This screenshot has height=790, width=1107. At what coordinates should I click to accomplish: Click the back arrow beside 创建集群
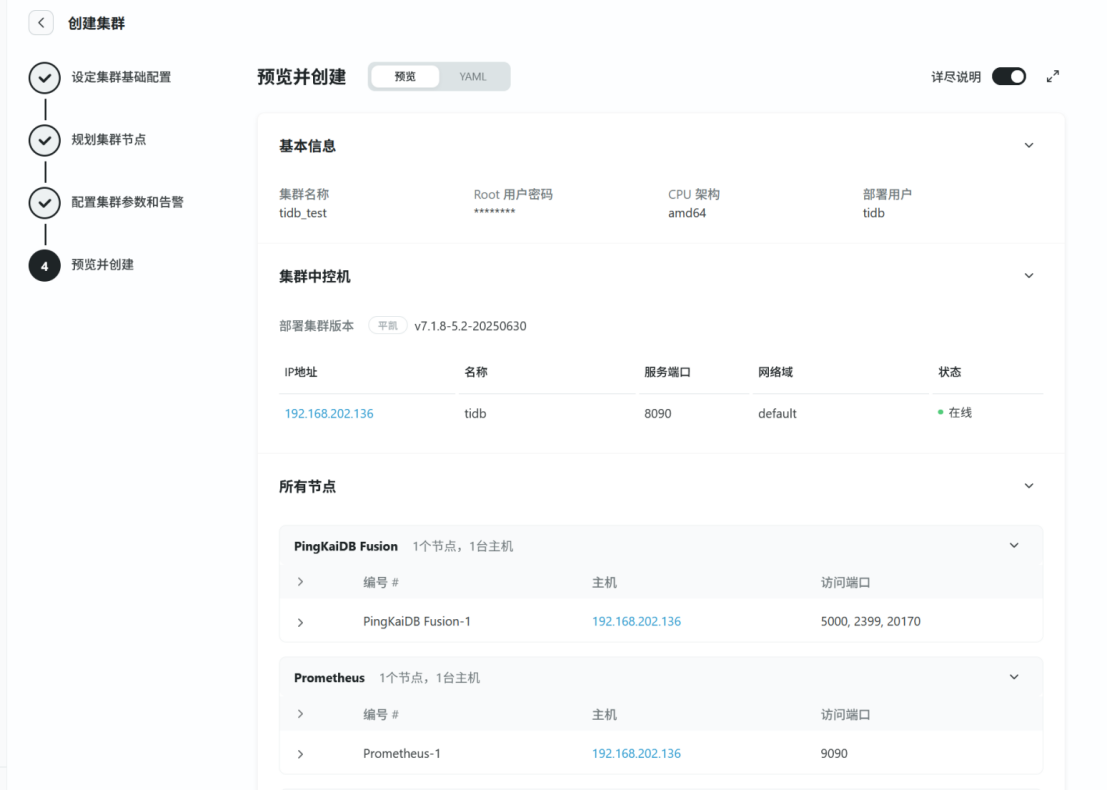click(41, 23)
